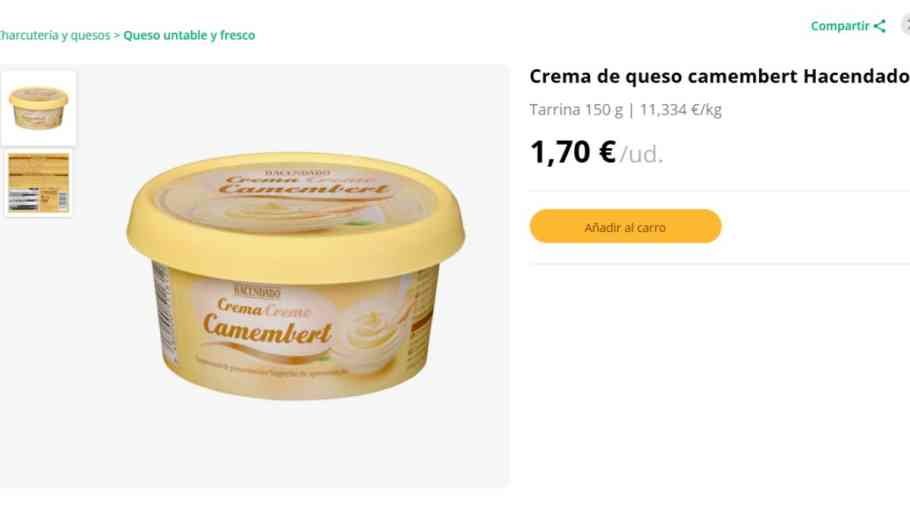This screenshot has width=910, height=512.
Task: Click the breadcrumb arrow separator
Action: coord(117,35)
